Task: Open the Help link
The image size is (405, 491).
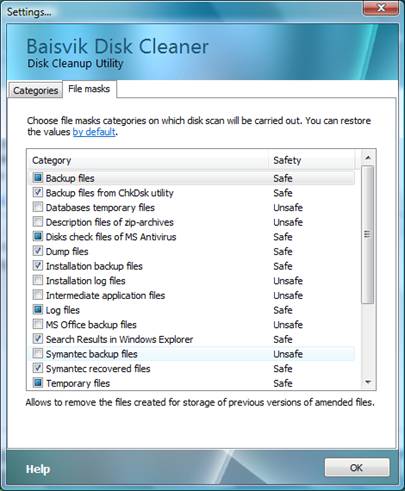Action: click(x=38, y=469)
